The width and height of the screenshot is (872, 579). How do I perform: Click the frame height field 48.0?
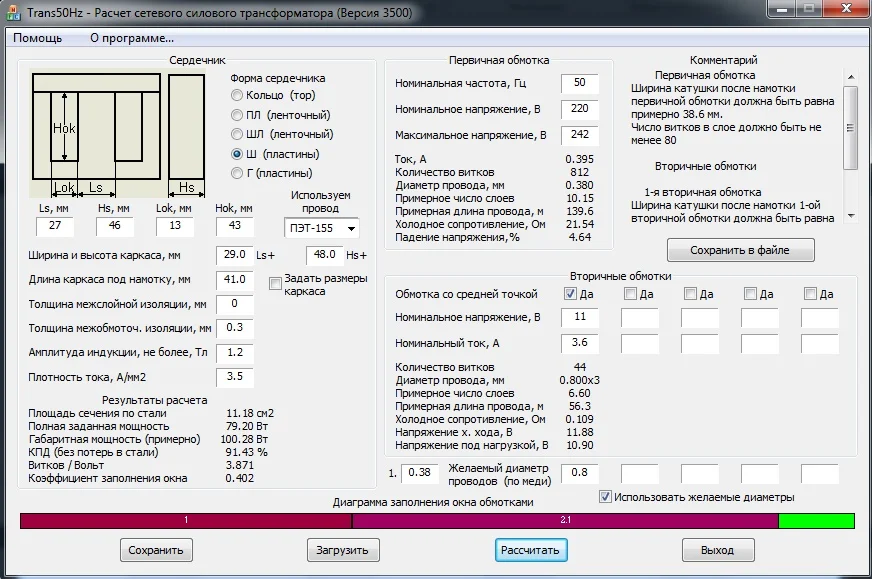(324, 255)
